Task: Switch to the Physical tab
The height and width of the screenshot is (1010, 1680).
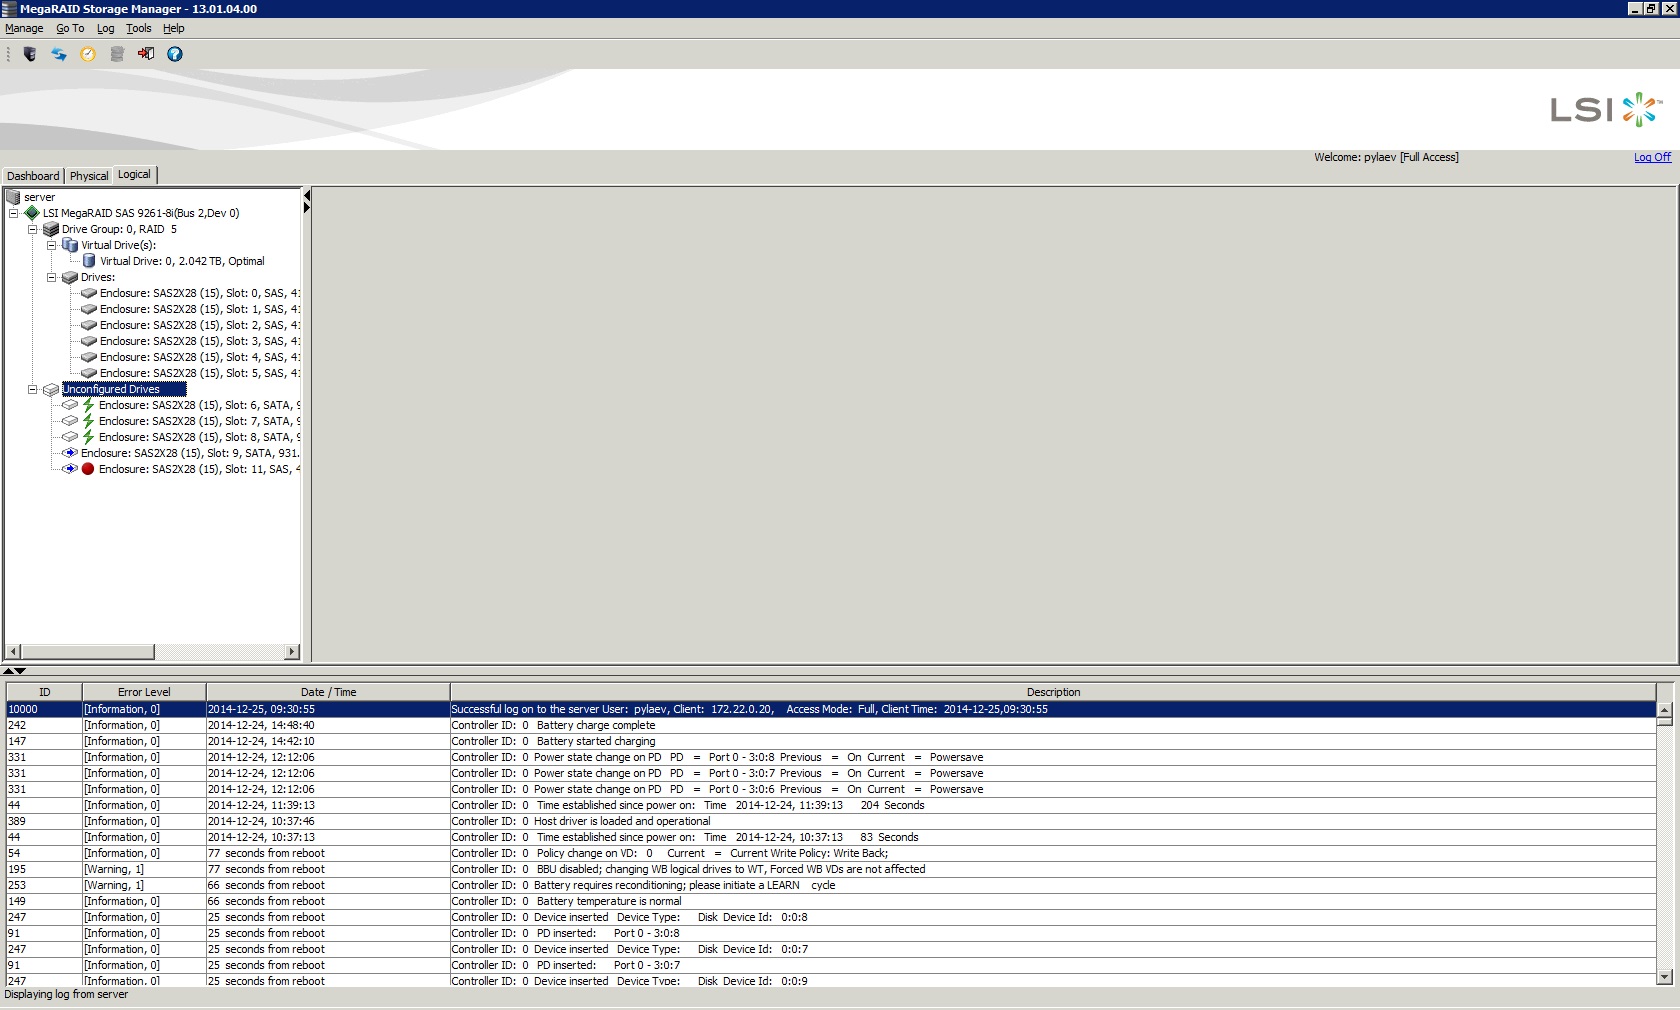Action: click(x=89, y=176)
